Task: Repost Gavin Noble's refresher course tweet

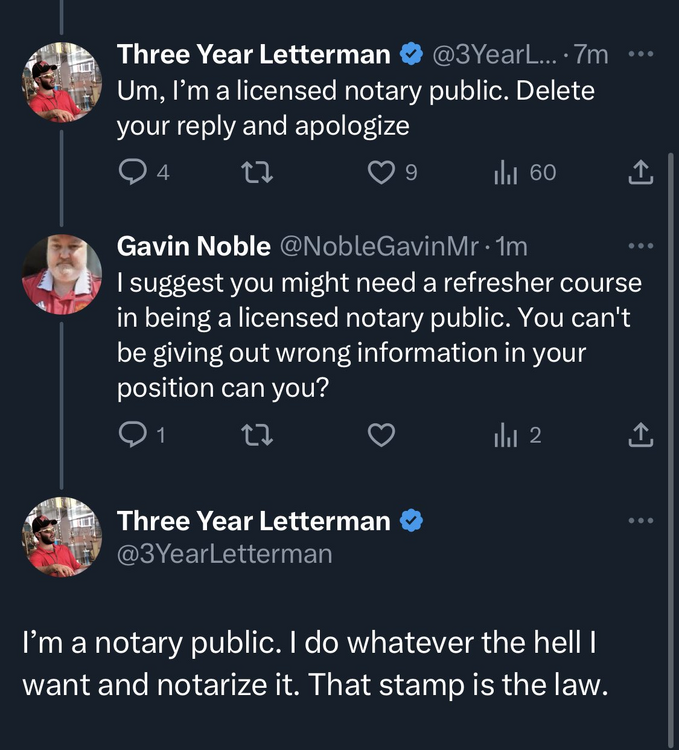Action: point(258,434)
